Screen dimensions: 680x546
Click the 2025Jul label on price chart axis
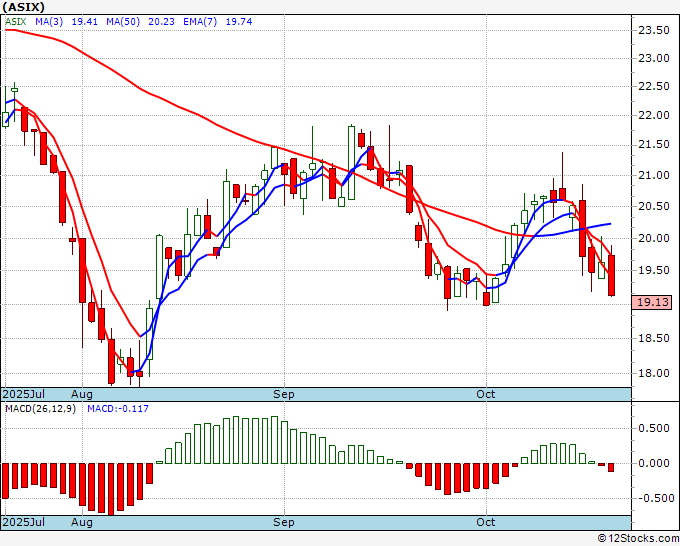click(x=23, y=394)
